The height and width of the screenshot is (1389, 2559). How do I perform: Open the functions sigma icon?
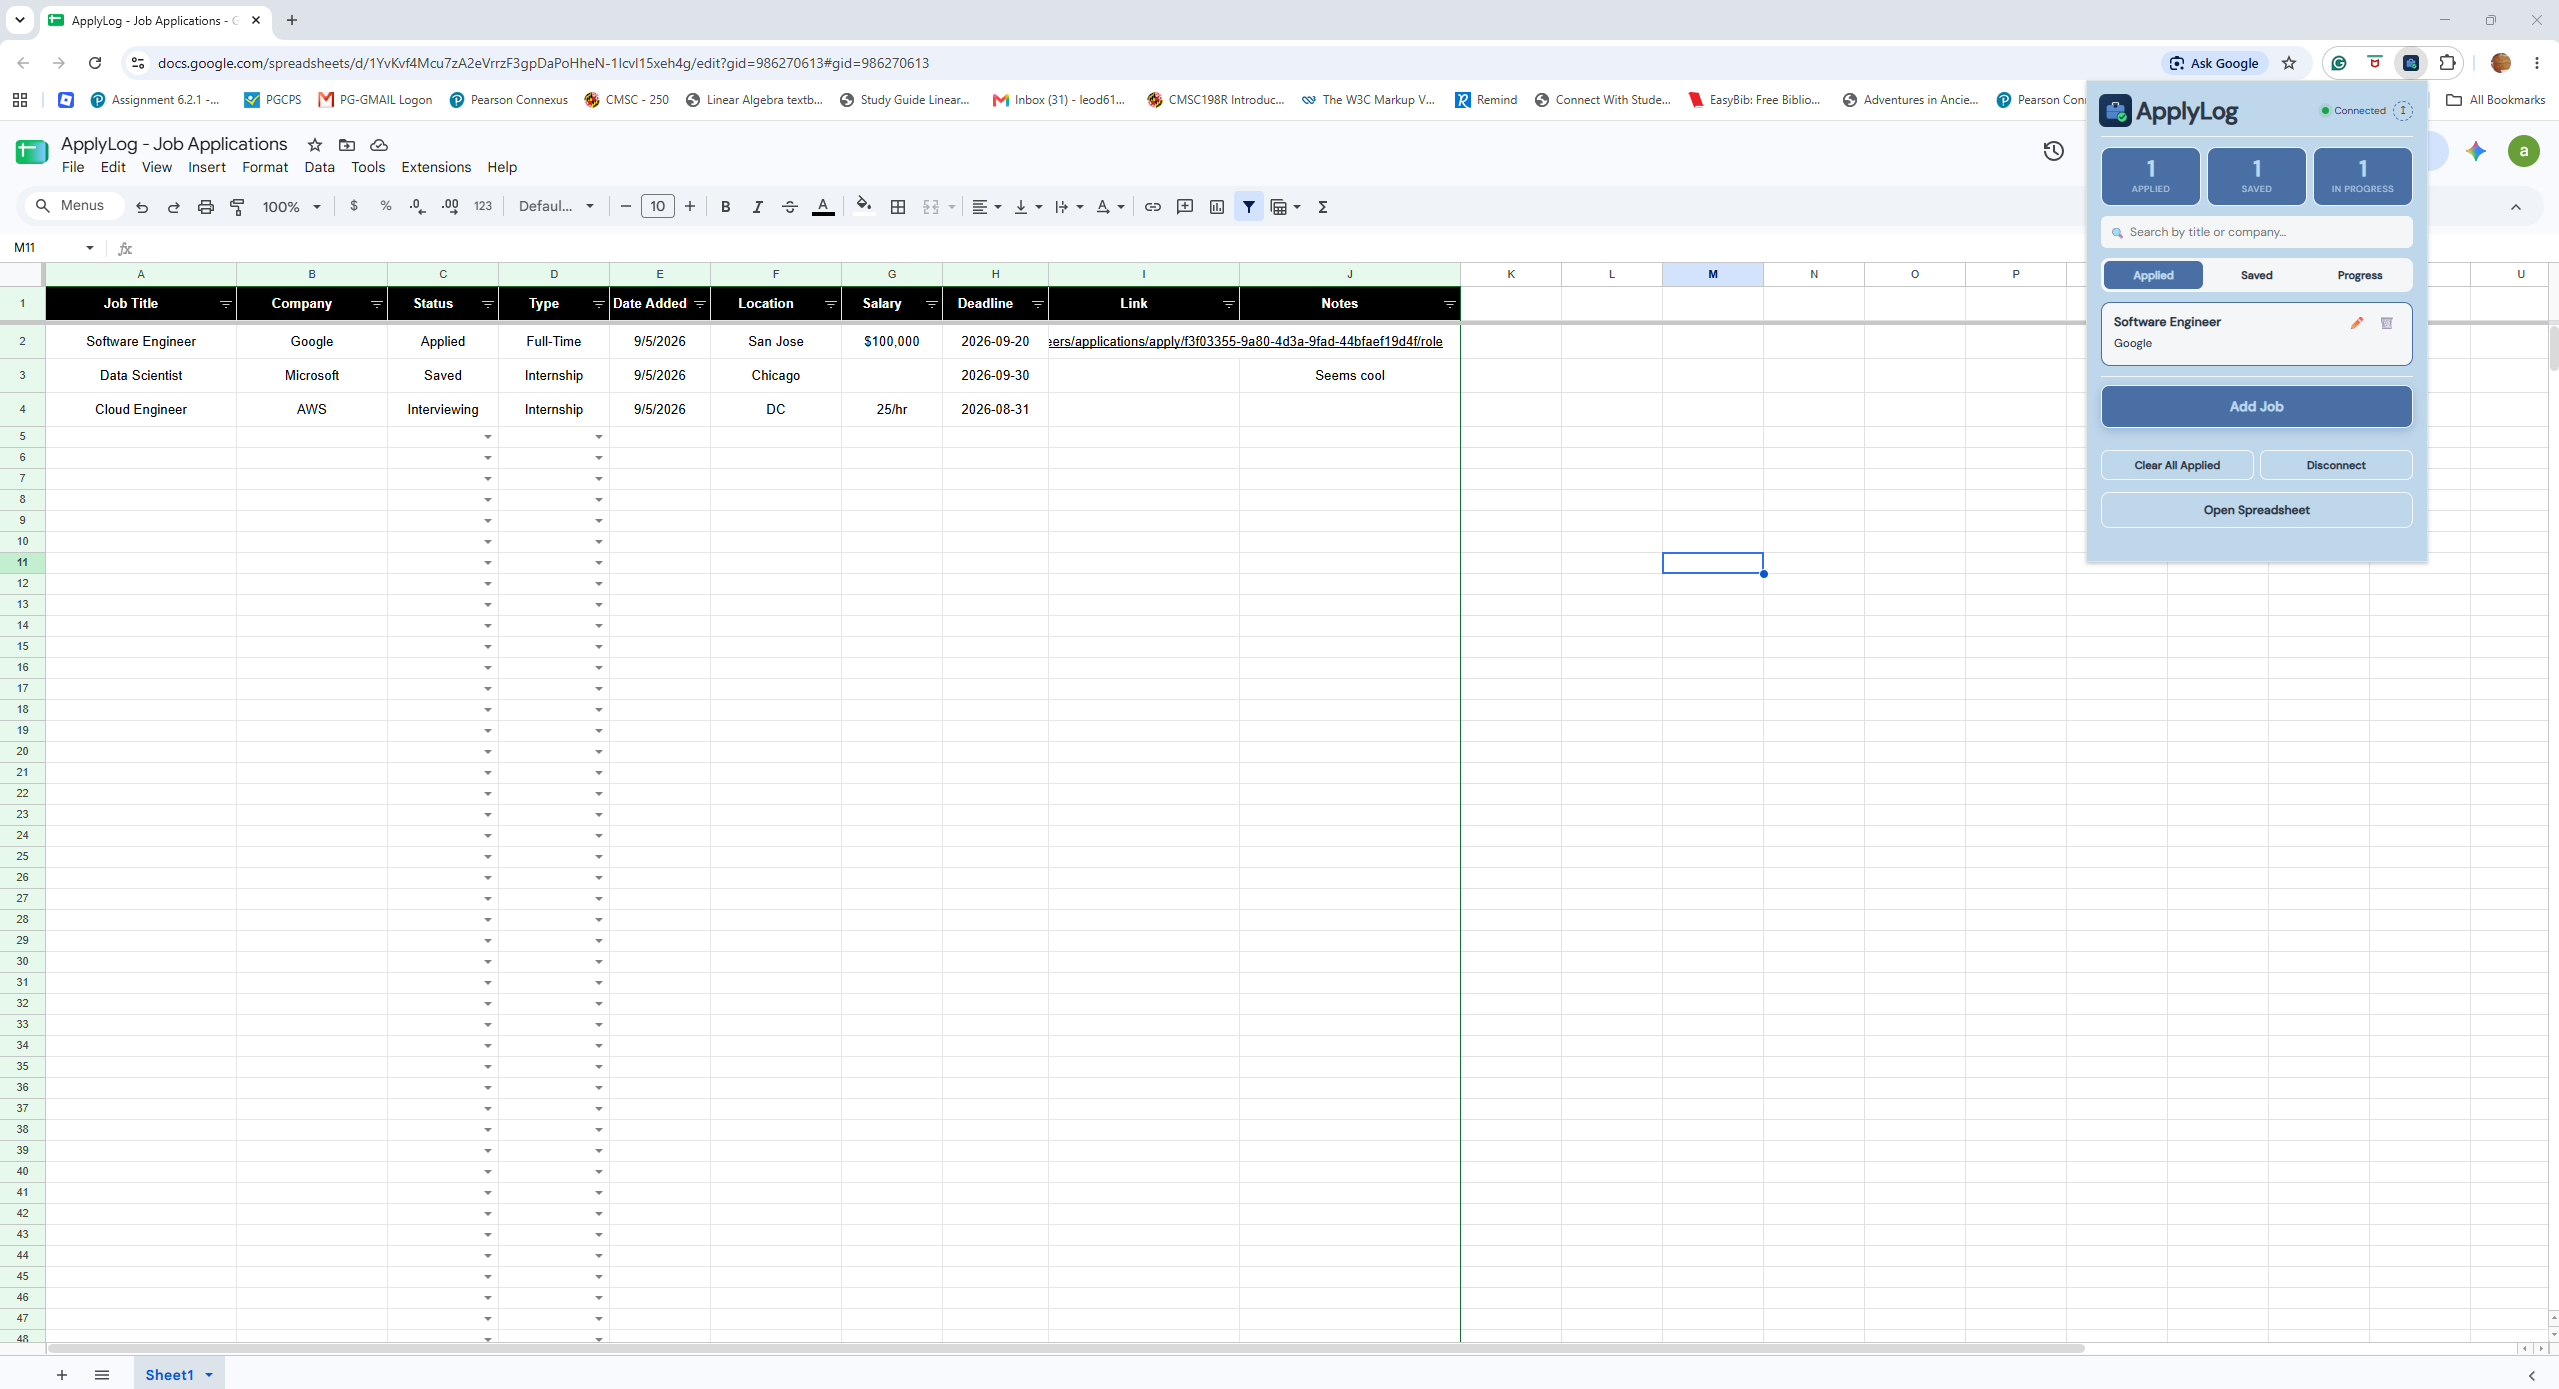click(1323, 207)
